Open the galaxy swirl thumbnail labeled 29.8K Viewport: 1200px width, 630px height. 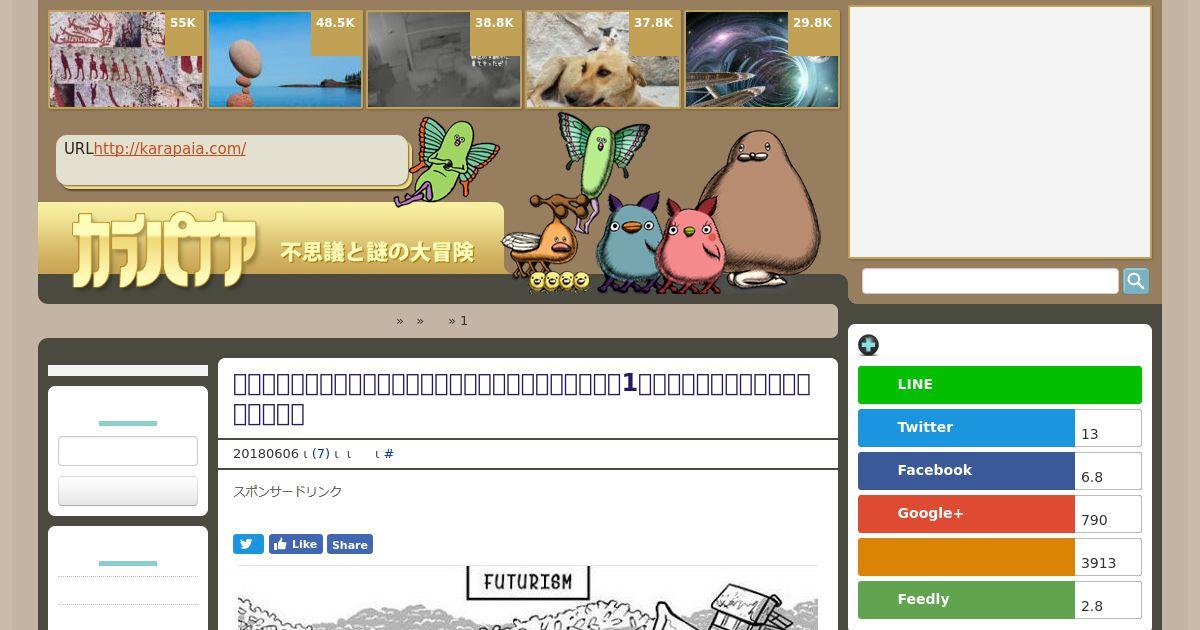(x=762, y=59)
